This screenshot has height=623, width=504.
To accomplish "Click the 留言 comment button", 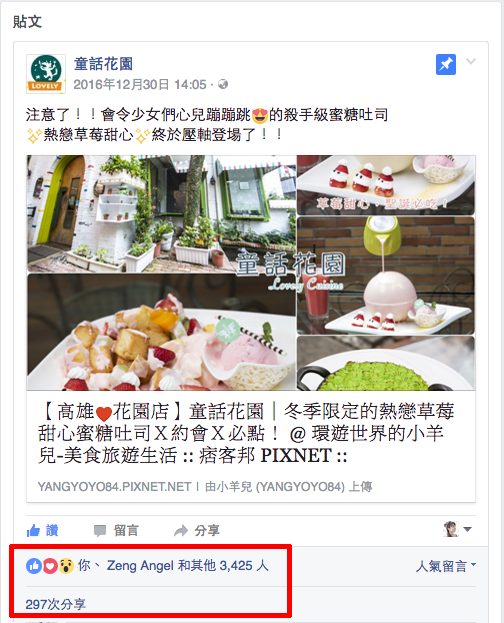I will coord(116,530).
